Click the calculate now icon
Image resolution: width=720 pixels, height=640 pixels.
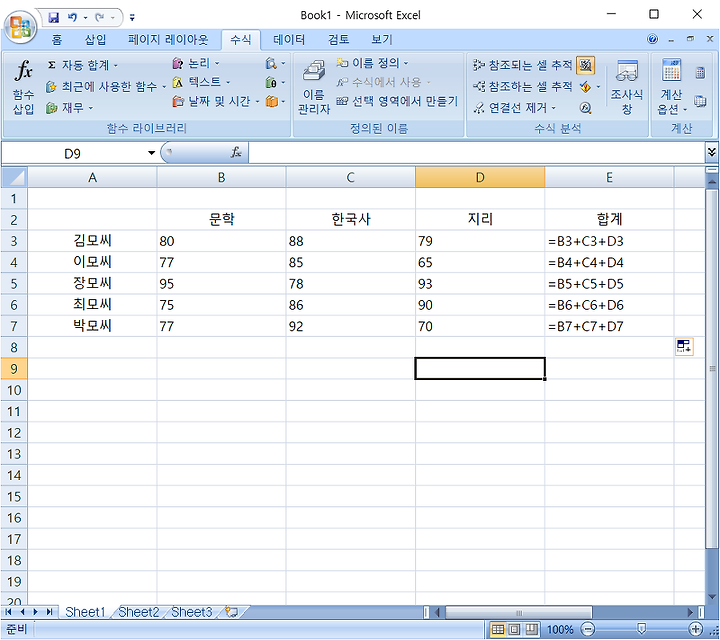(x=700, y=73)
